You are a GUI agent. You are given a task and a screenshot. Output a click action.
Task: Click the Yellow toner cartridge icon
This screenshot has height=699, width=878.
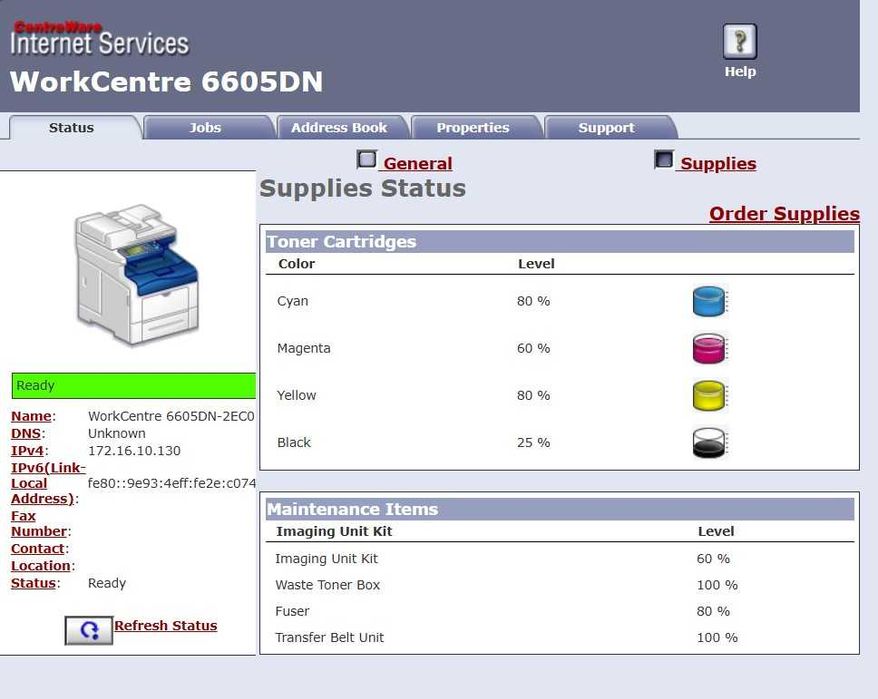tap(709, 395)
